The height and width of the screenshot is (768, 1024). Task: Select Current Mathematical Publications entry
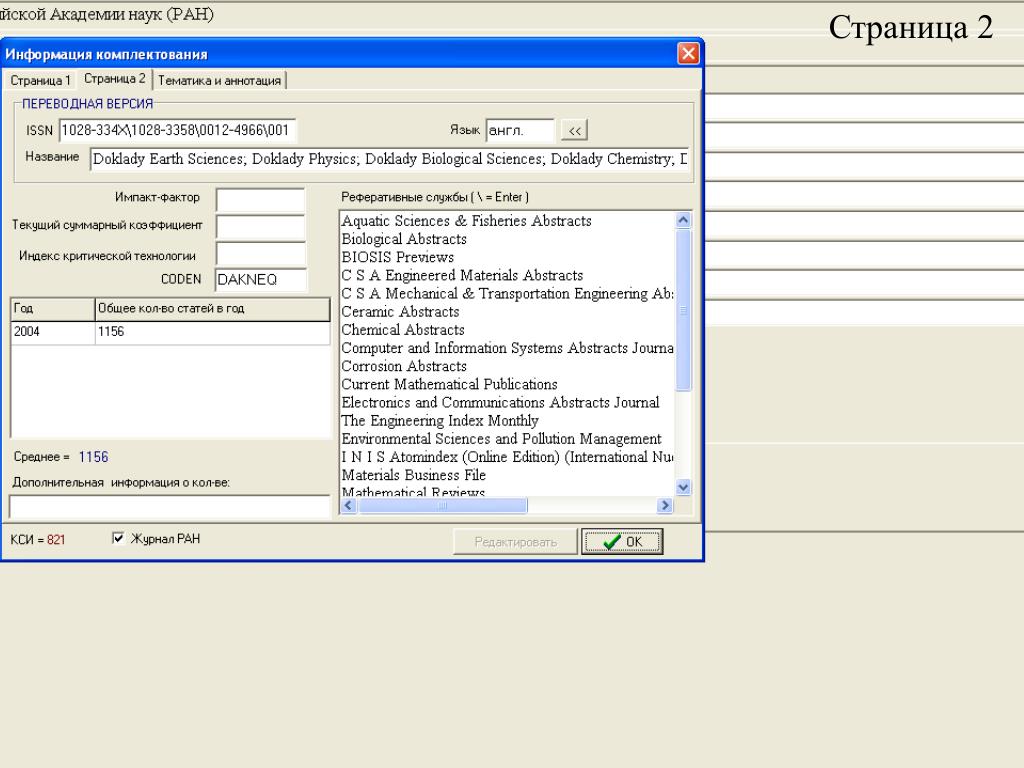pyautogui.click(x=449, y=385)
